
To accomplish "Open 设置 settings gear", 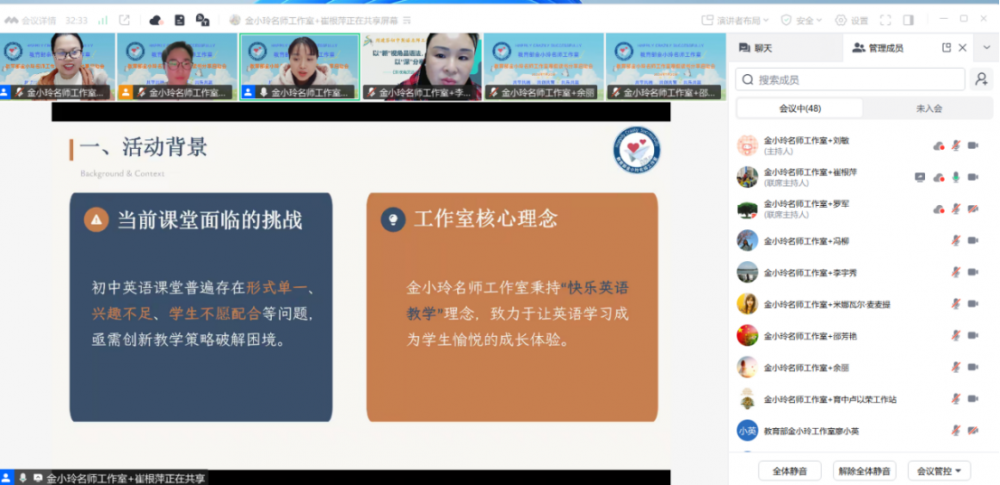I will 851,20.
